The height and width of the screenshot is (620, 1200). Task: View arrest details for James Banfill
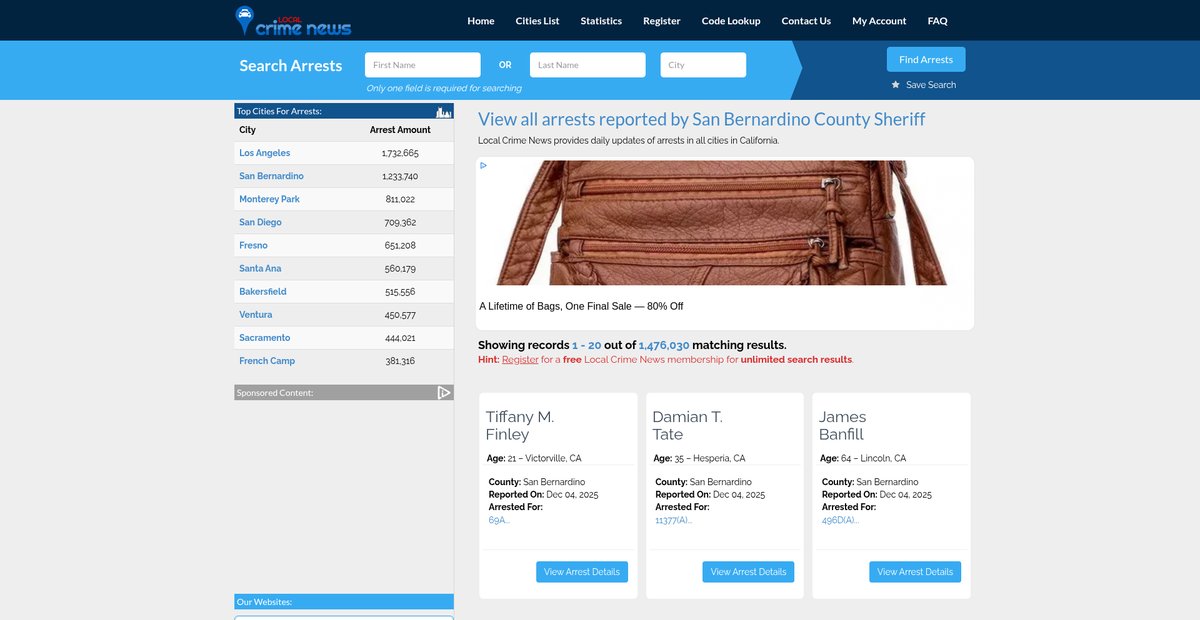click(915, 572)
